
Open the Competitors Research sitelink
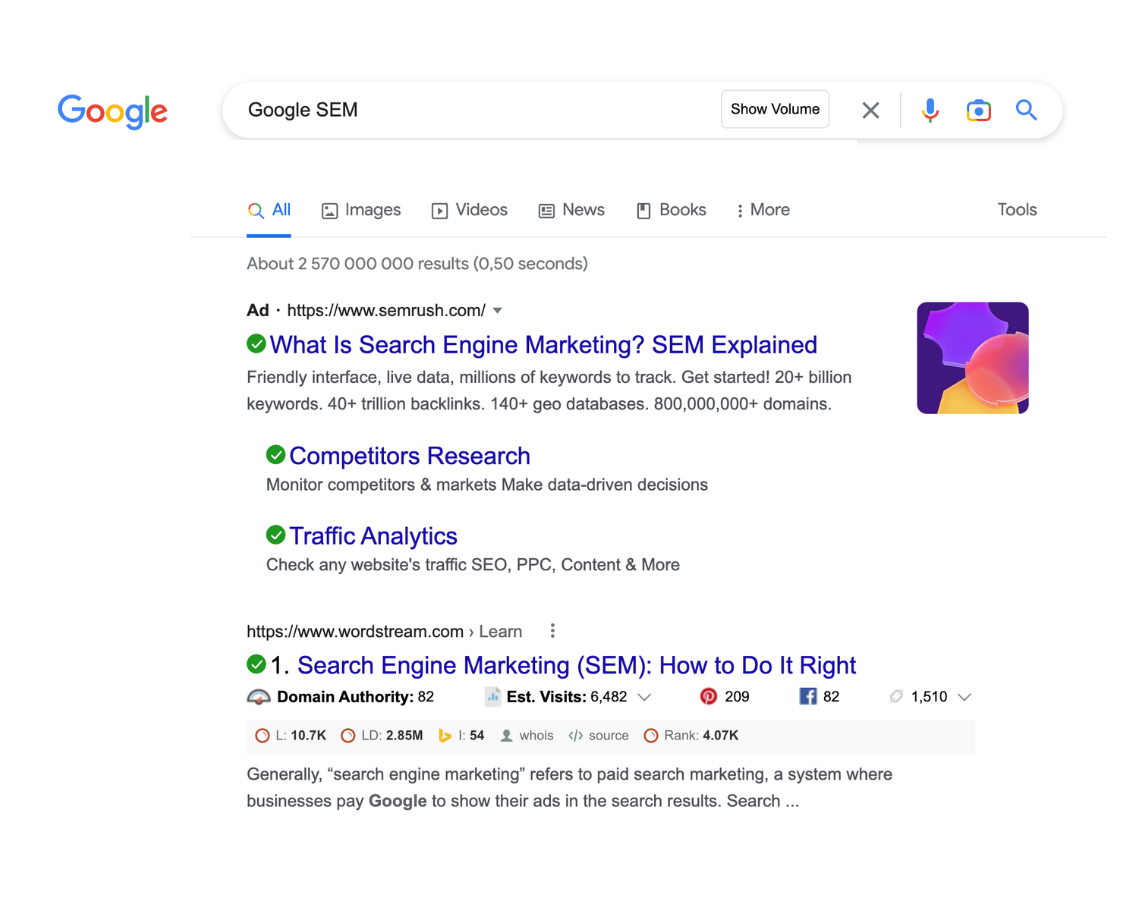pyautogui.click(x=410, y=456)
